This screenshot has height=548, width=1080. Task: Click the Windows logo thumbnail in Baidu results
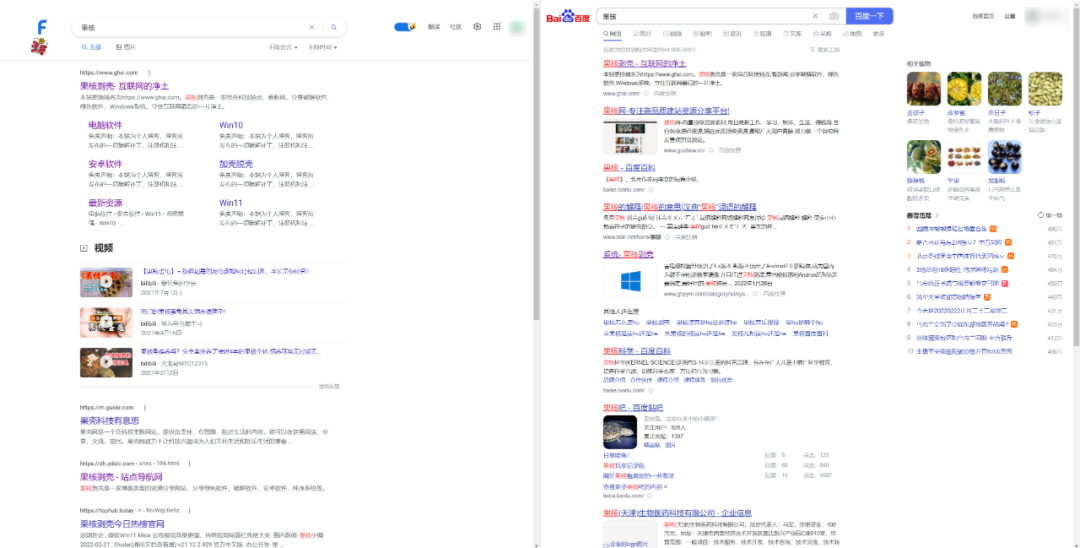[630, 281]
